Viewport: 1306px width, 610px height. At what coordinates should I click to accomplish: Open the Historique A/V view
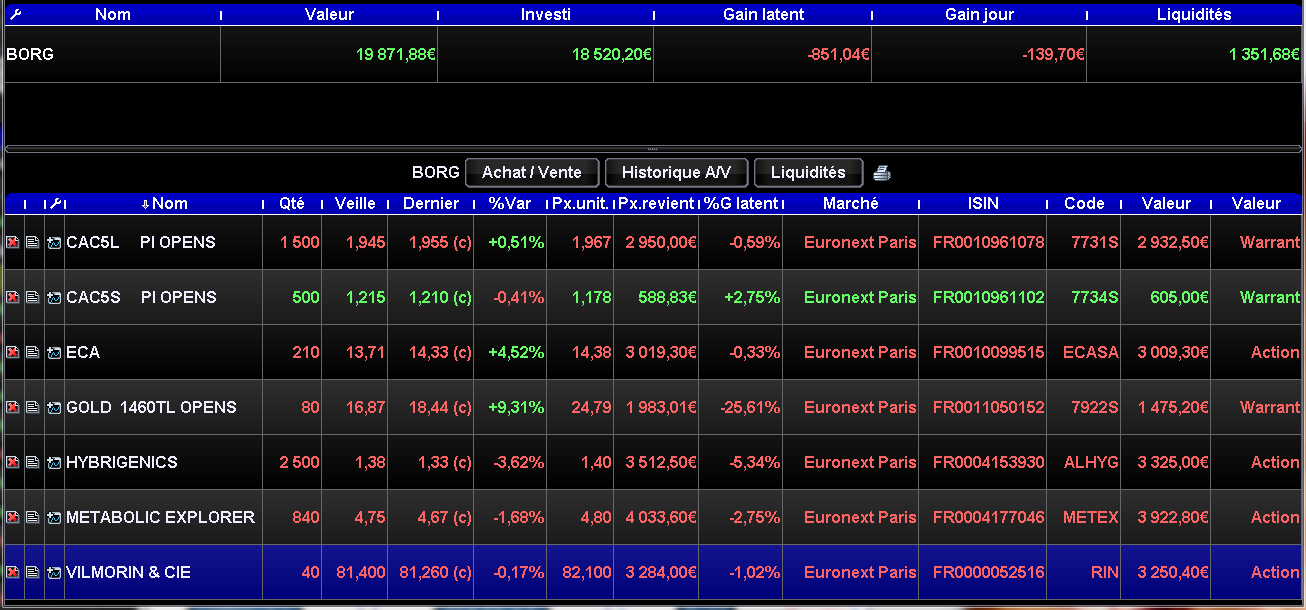[676, 172]
